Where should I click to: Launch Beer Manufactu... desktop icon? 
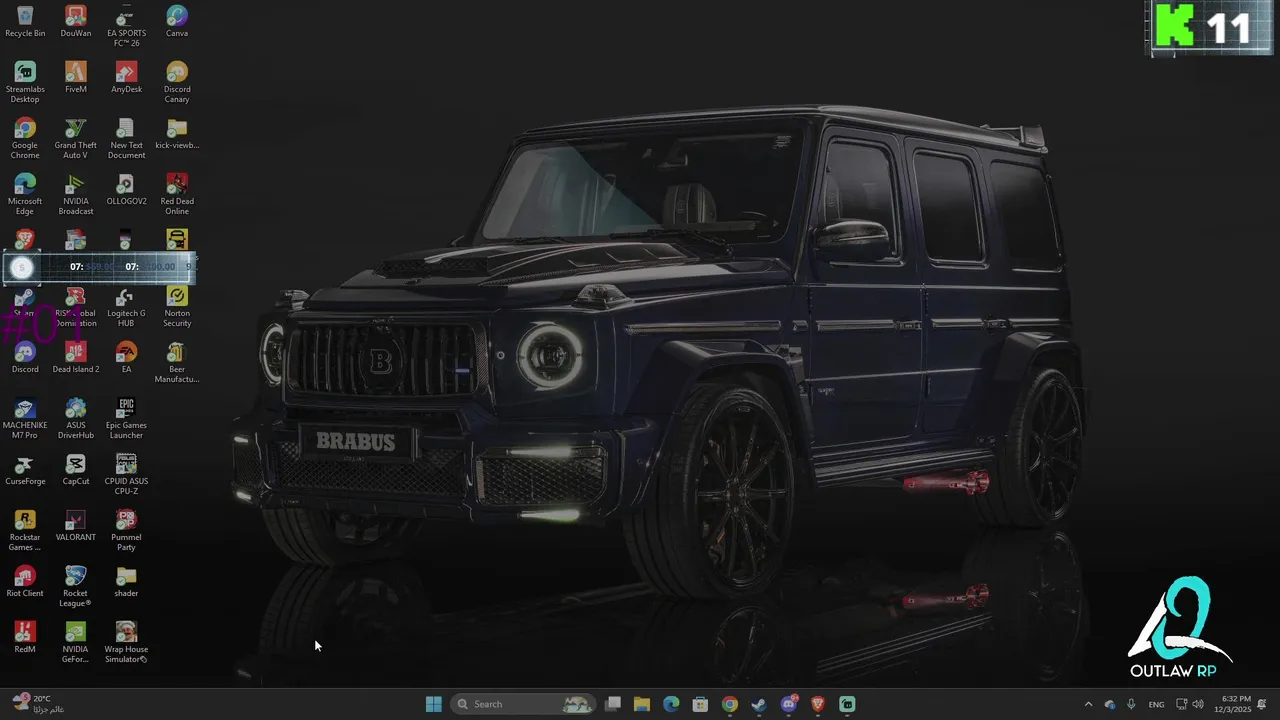[177, 362]
